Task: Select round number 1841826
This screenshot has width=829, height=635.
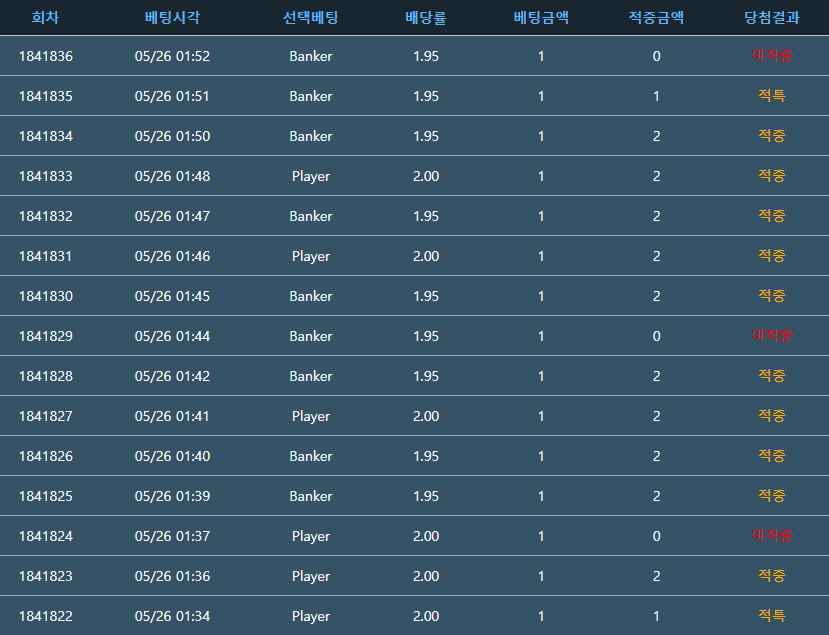Action: coord(45,456)
